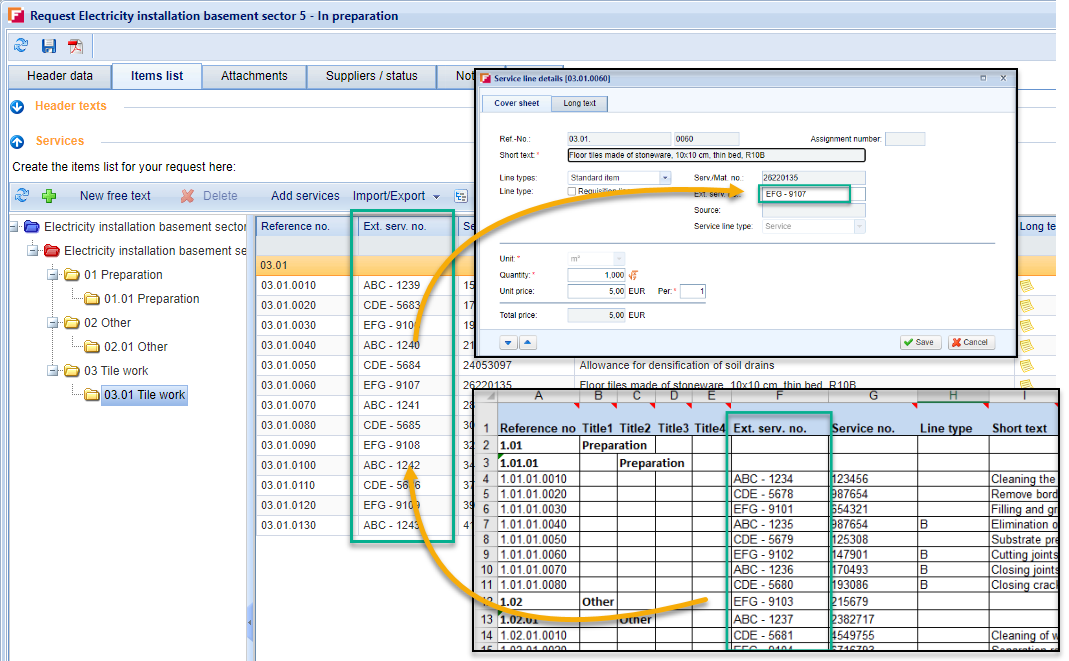Click Add services in toolbar
1069x661 pixels.
[305, 196]
